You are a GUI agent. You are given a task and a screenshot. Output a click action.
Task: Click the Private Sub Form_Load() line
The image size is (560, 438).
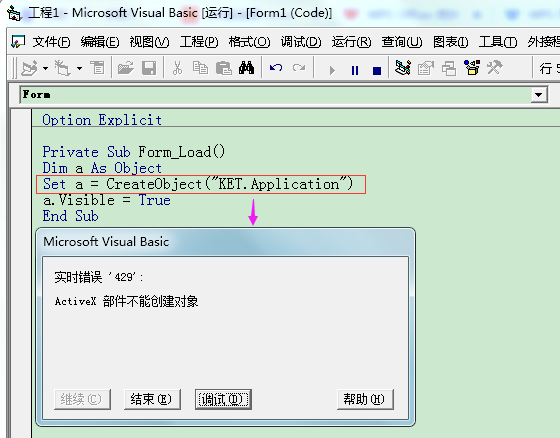[134, 152]
